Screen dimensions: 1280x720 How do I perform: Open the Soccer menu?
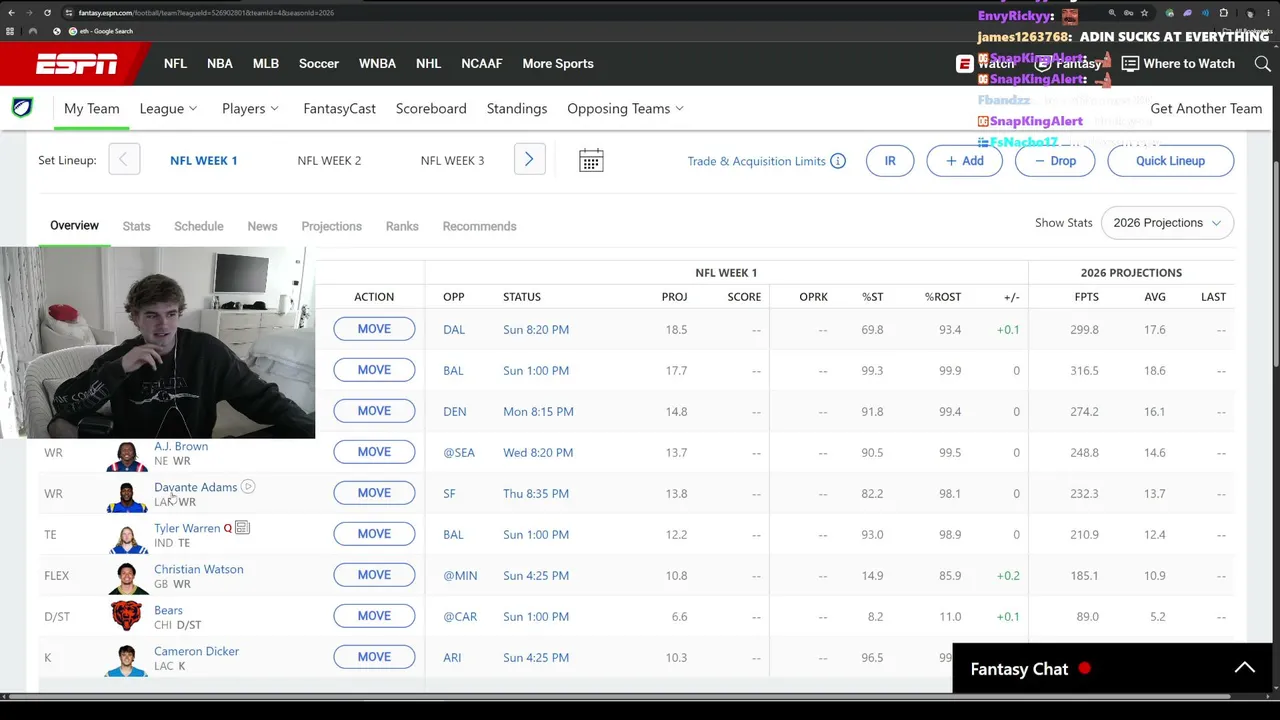coord(319,64)
